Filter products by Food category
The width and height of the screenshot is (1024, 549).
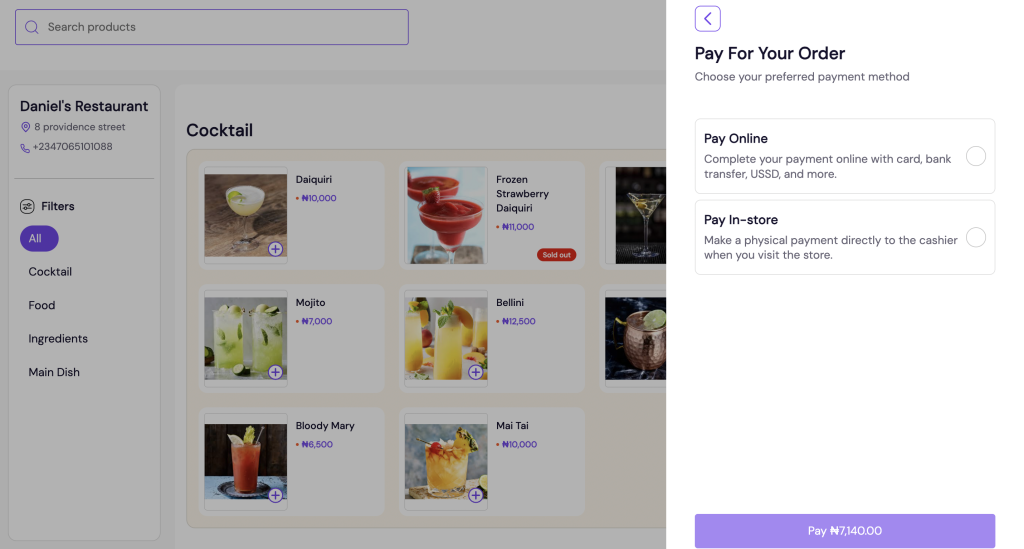click(42, 305)
